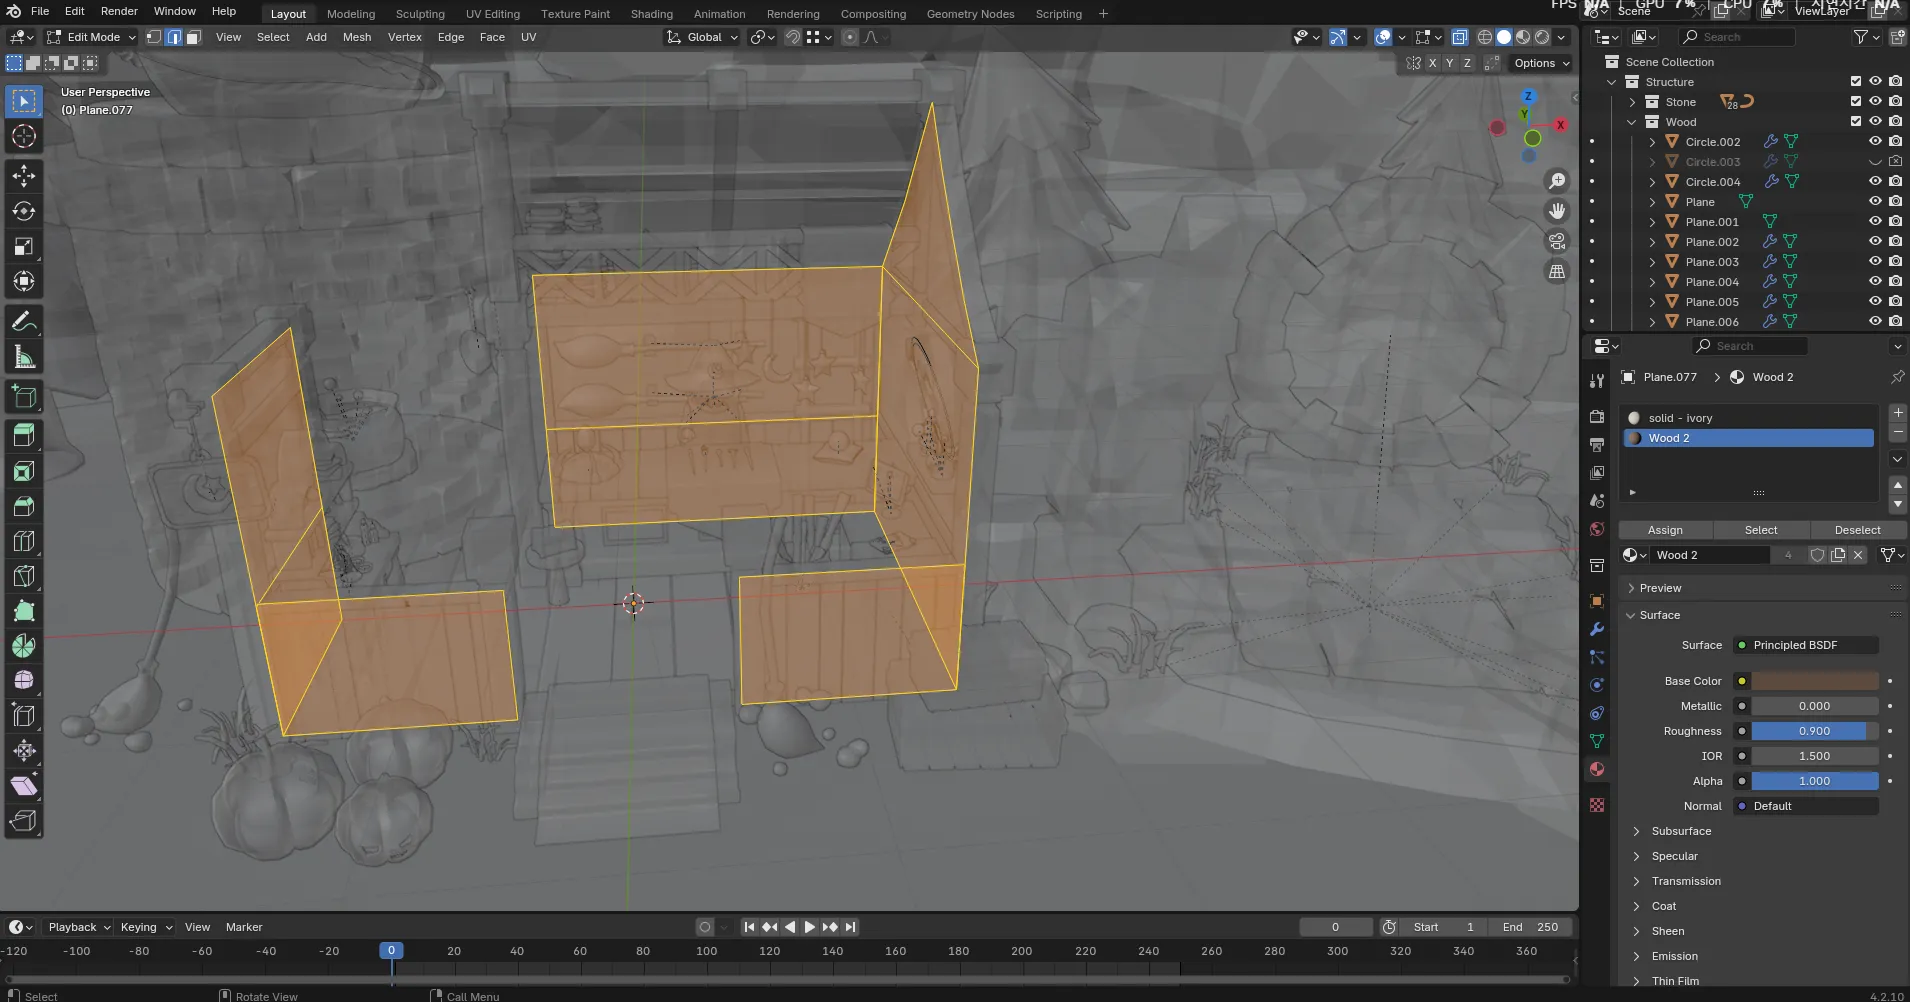The height and width of the screenshot is (1002, 1910).
Task: Collapse the Wood collection
Action: 1632,122
